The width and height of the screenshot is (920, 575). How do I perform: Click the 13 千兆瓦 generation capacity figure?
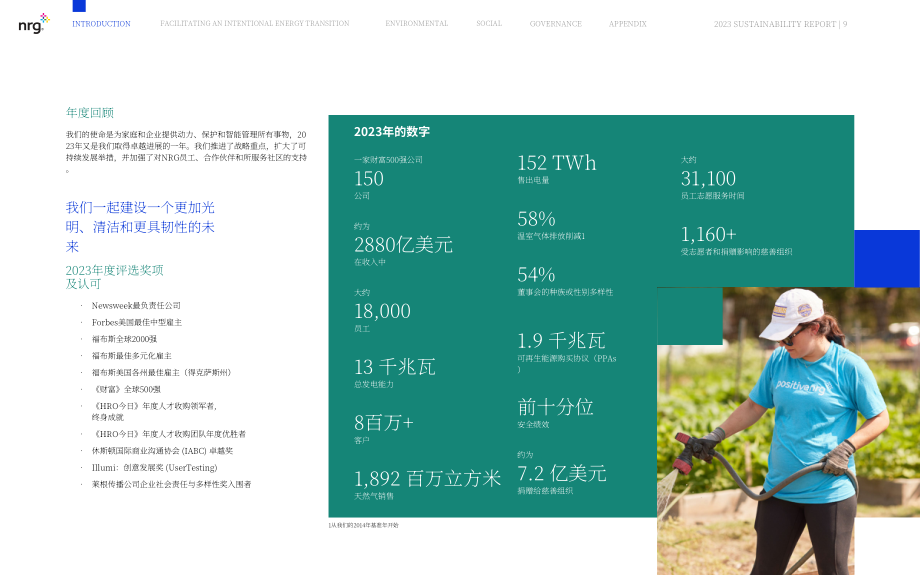pyautogui.click(x=394, y=367)
